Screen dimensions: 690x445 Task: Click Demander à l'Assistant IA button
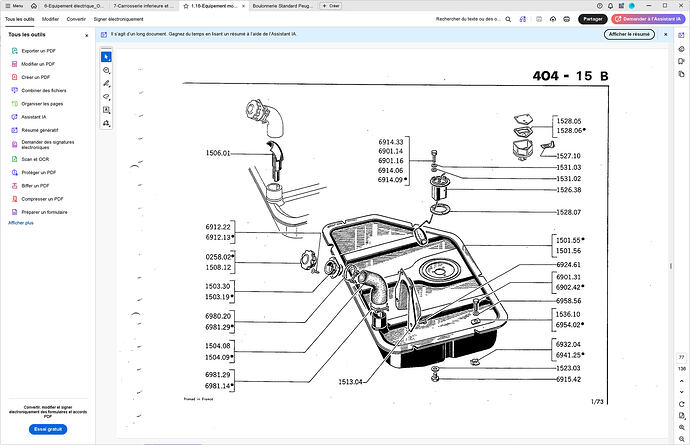tap(648, 19)
